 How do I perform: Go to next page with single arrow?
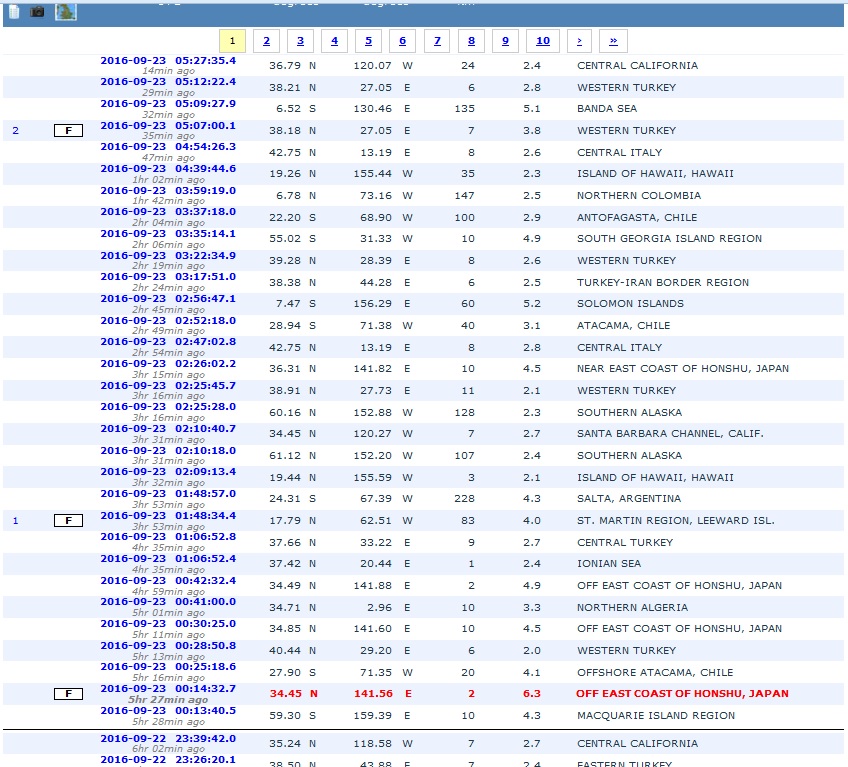579,41
